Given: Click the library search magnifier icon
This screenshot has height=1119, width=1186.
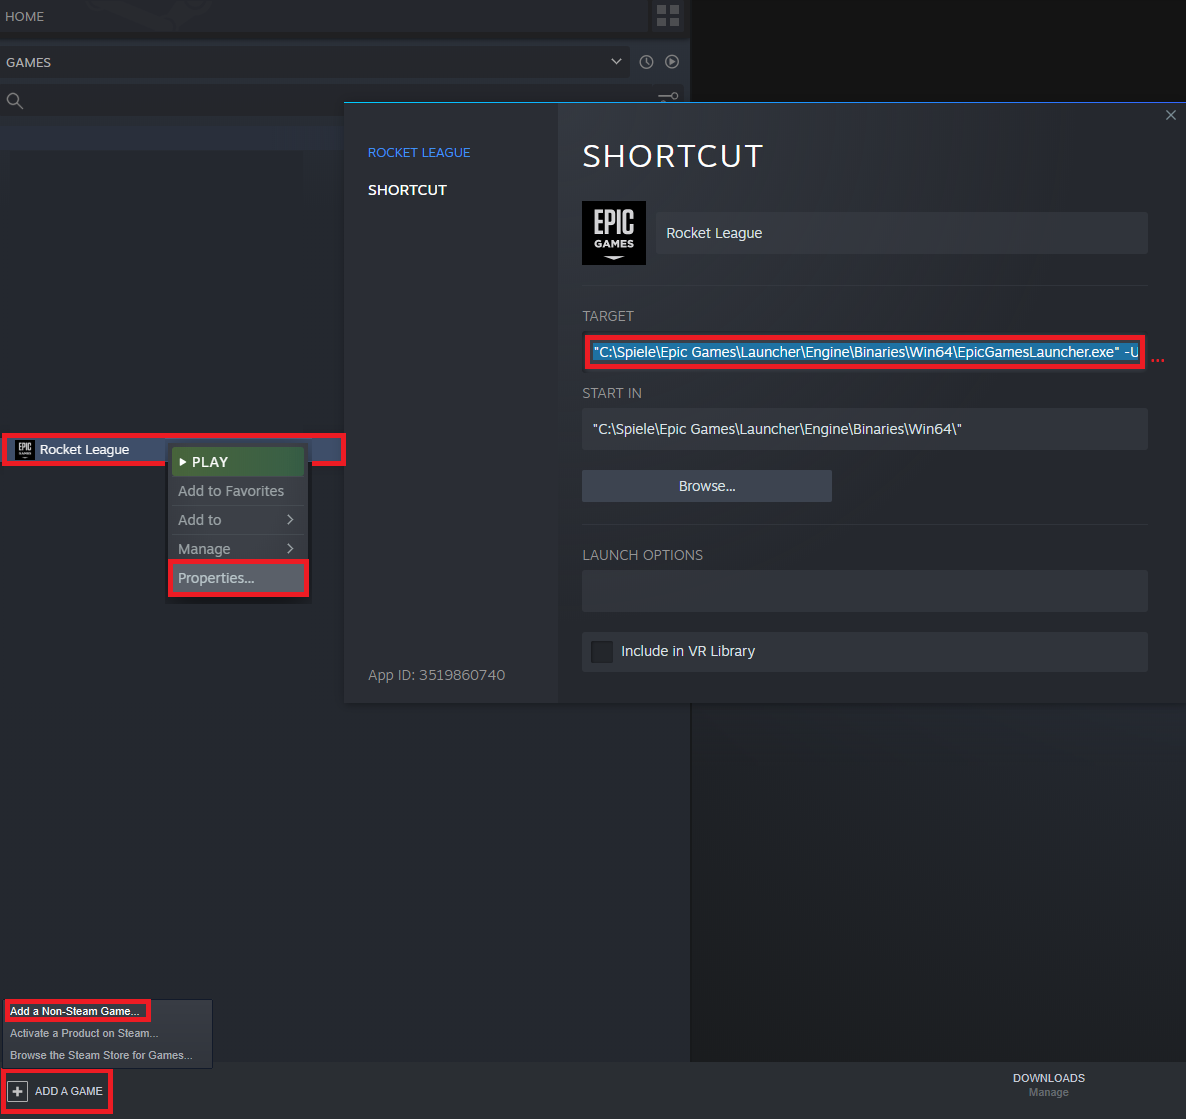Looking at the screenshot, I should click(x=14, y=101).
